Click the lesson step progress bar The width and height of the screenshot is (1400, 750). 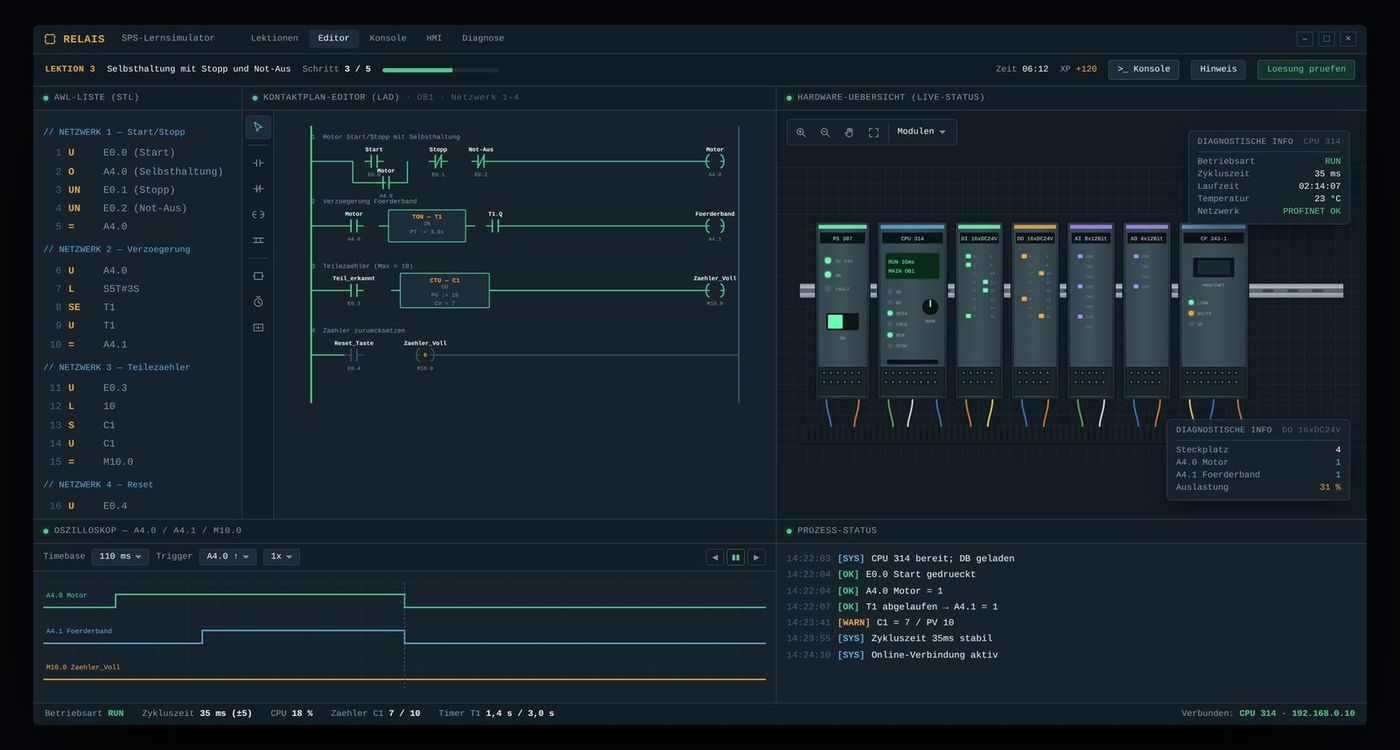point(441,70)
